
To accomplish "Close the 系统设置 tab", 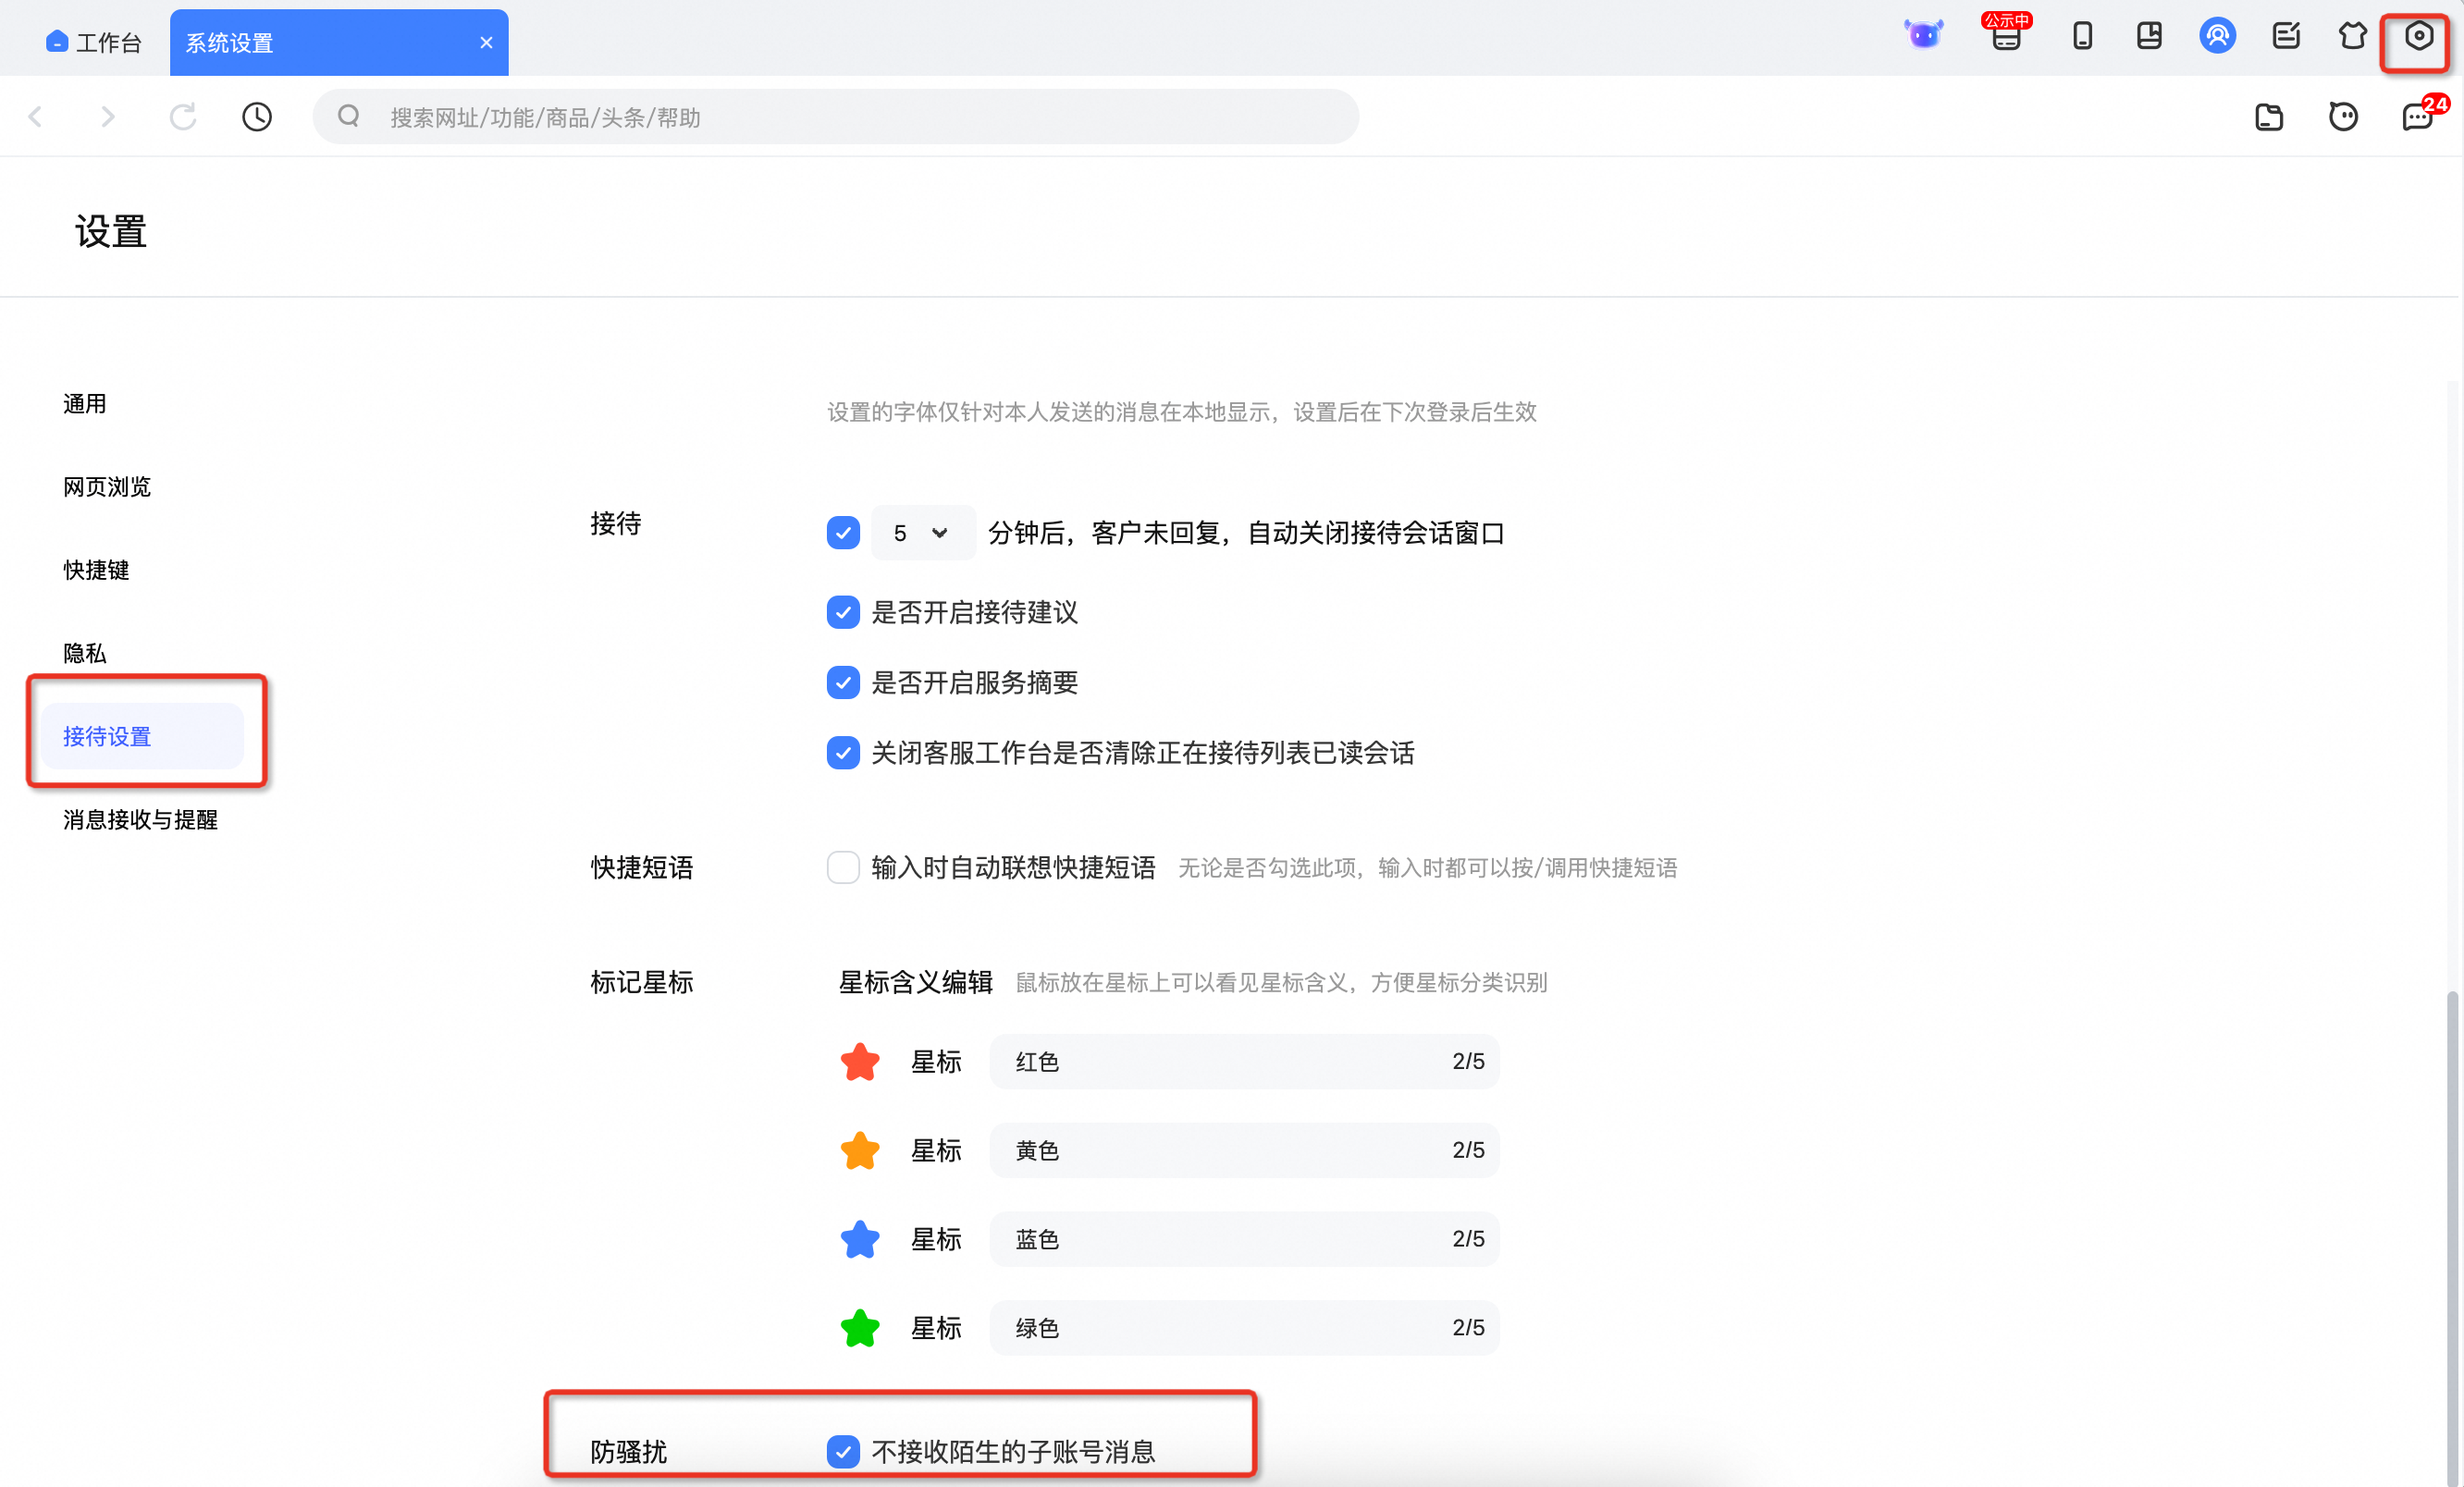I will point(486,43).
